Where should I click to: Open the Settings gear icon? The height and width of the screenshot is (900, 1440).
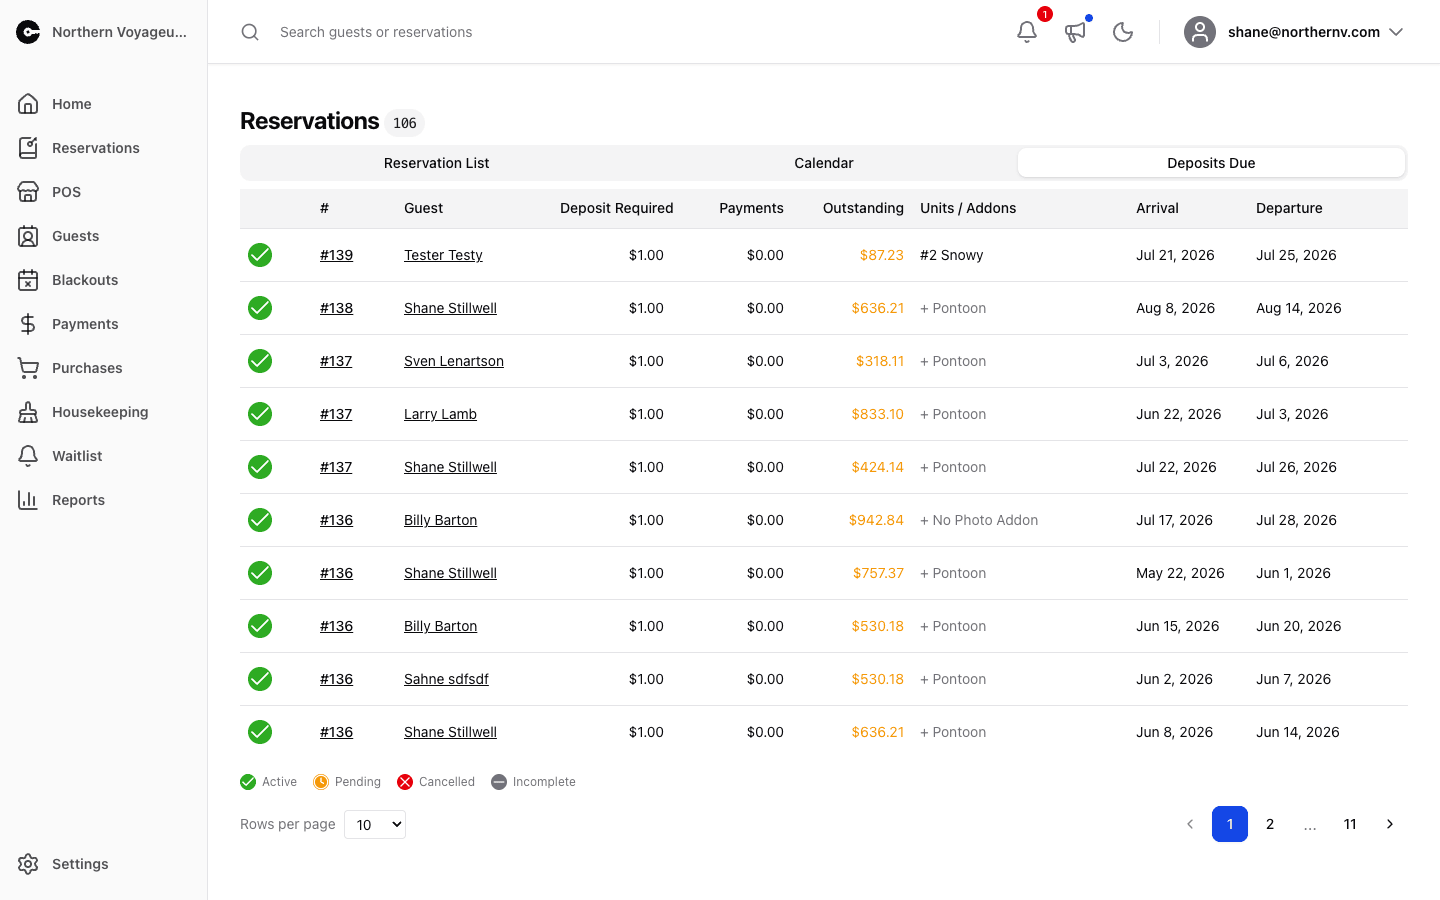28,864
